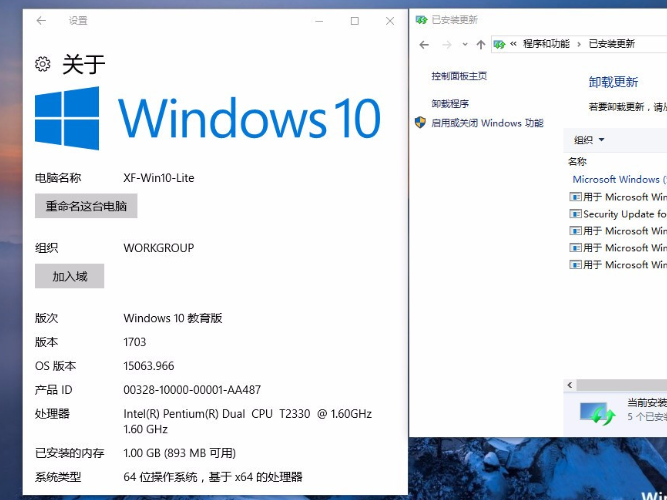Click the shield icon next to 启用或关闭
Image resolution: width=667 pixels, height=500 pixels.
(x=420, y=123)
